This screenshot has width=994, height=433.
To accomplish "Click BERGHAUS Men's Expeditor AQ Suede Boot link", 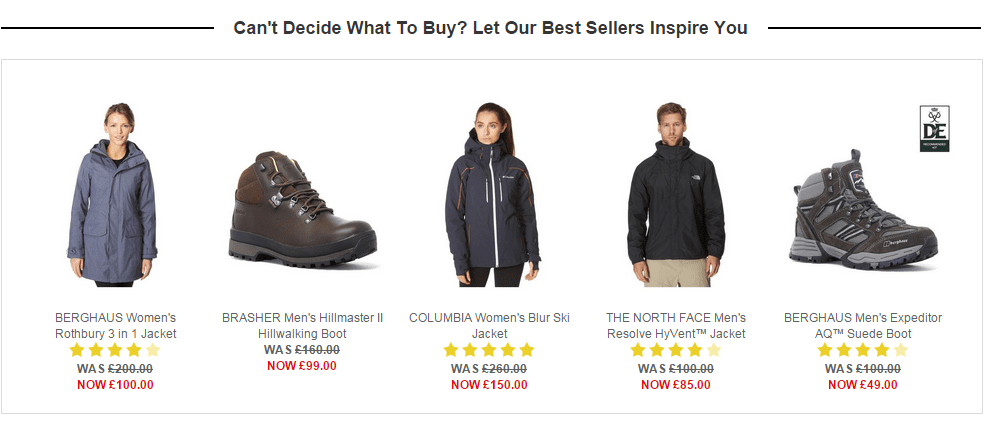I will (x=863, y=326).
